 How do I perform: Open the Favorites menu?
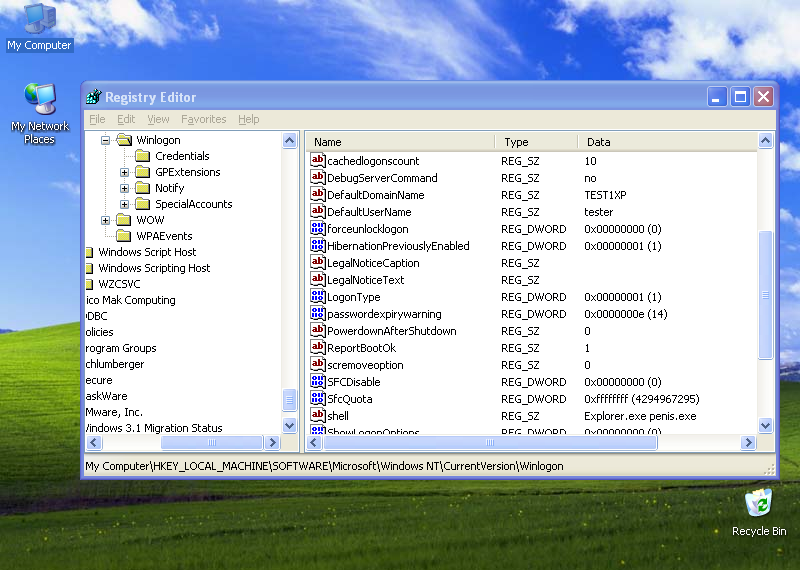click(204, 119)
